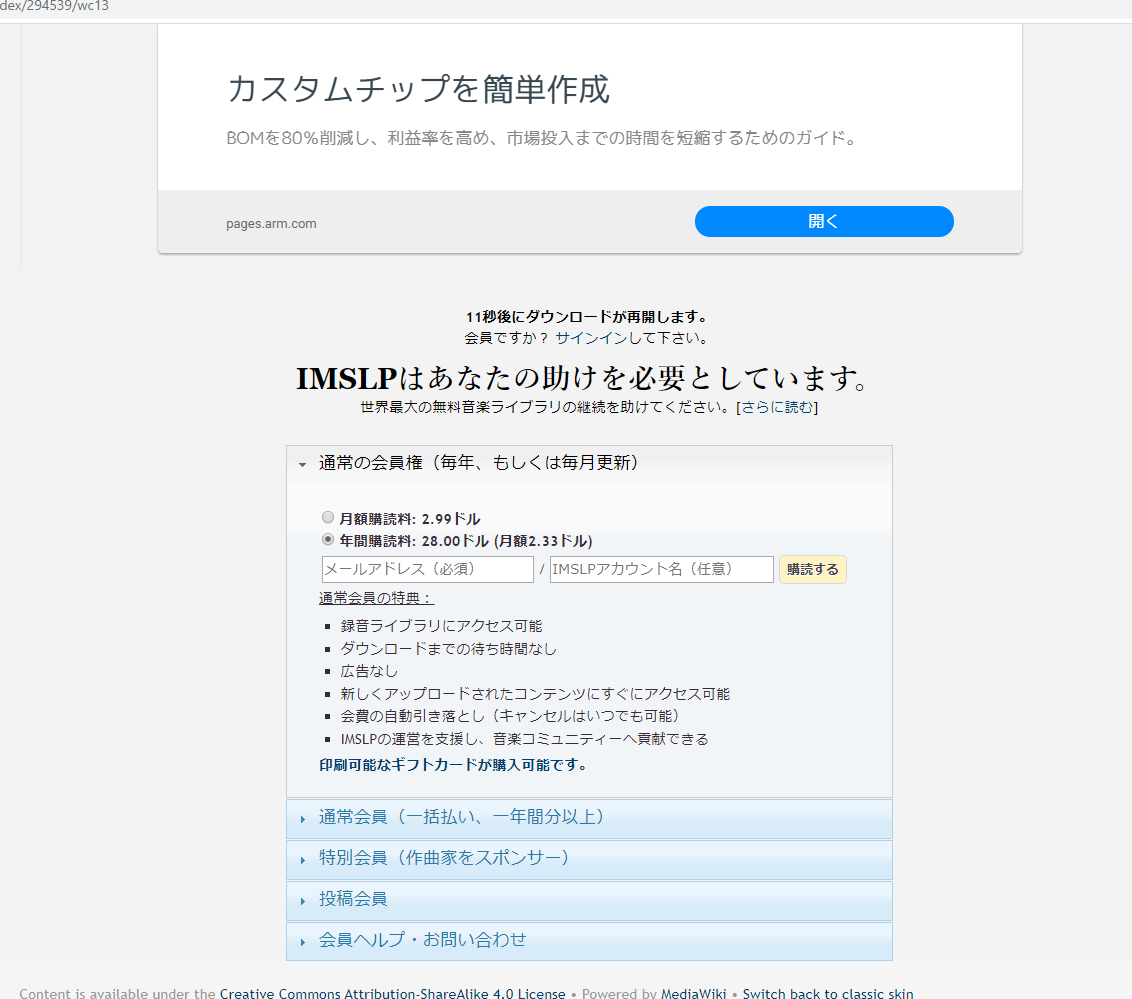Focus the メールアドレス（必須）input field
This screenshot has width=1132, height=999.
(427, 569)
